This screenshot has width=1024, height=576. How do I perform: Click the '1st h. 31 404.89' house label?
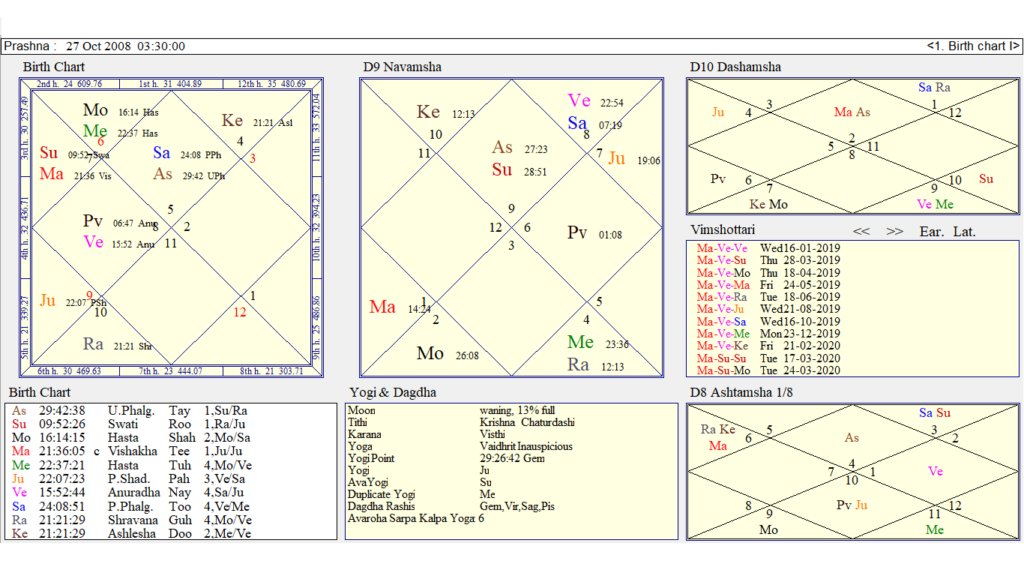(170, 84)
